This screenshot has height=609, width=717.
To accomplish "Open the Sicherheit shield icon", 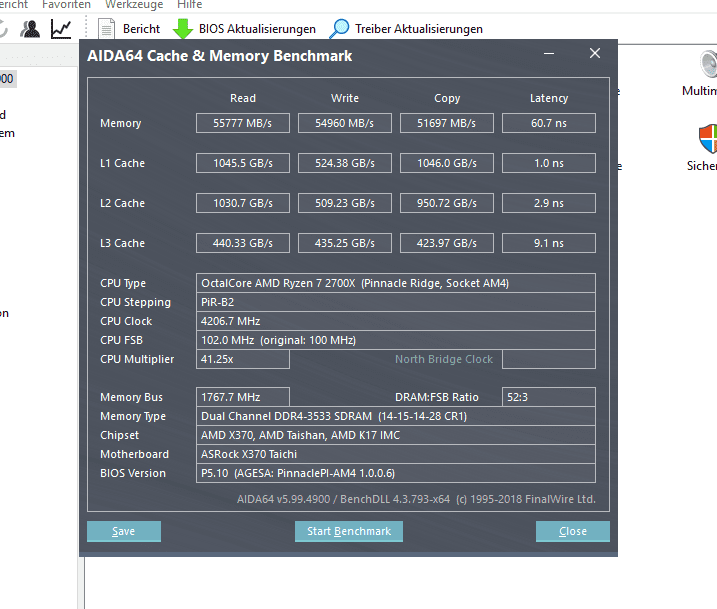I will (708, 139).
